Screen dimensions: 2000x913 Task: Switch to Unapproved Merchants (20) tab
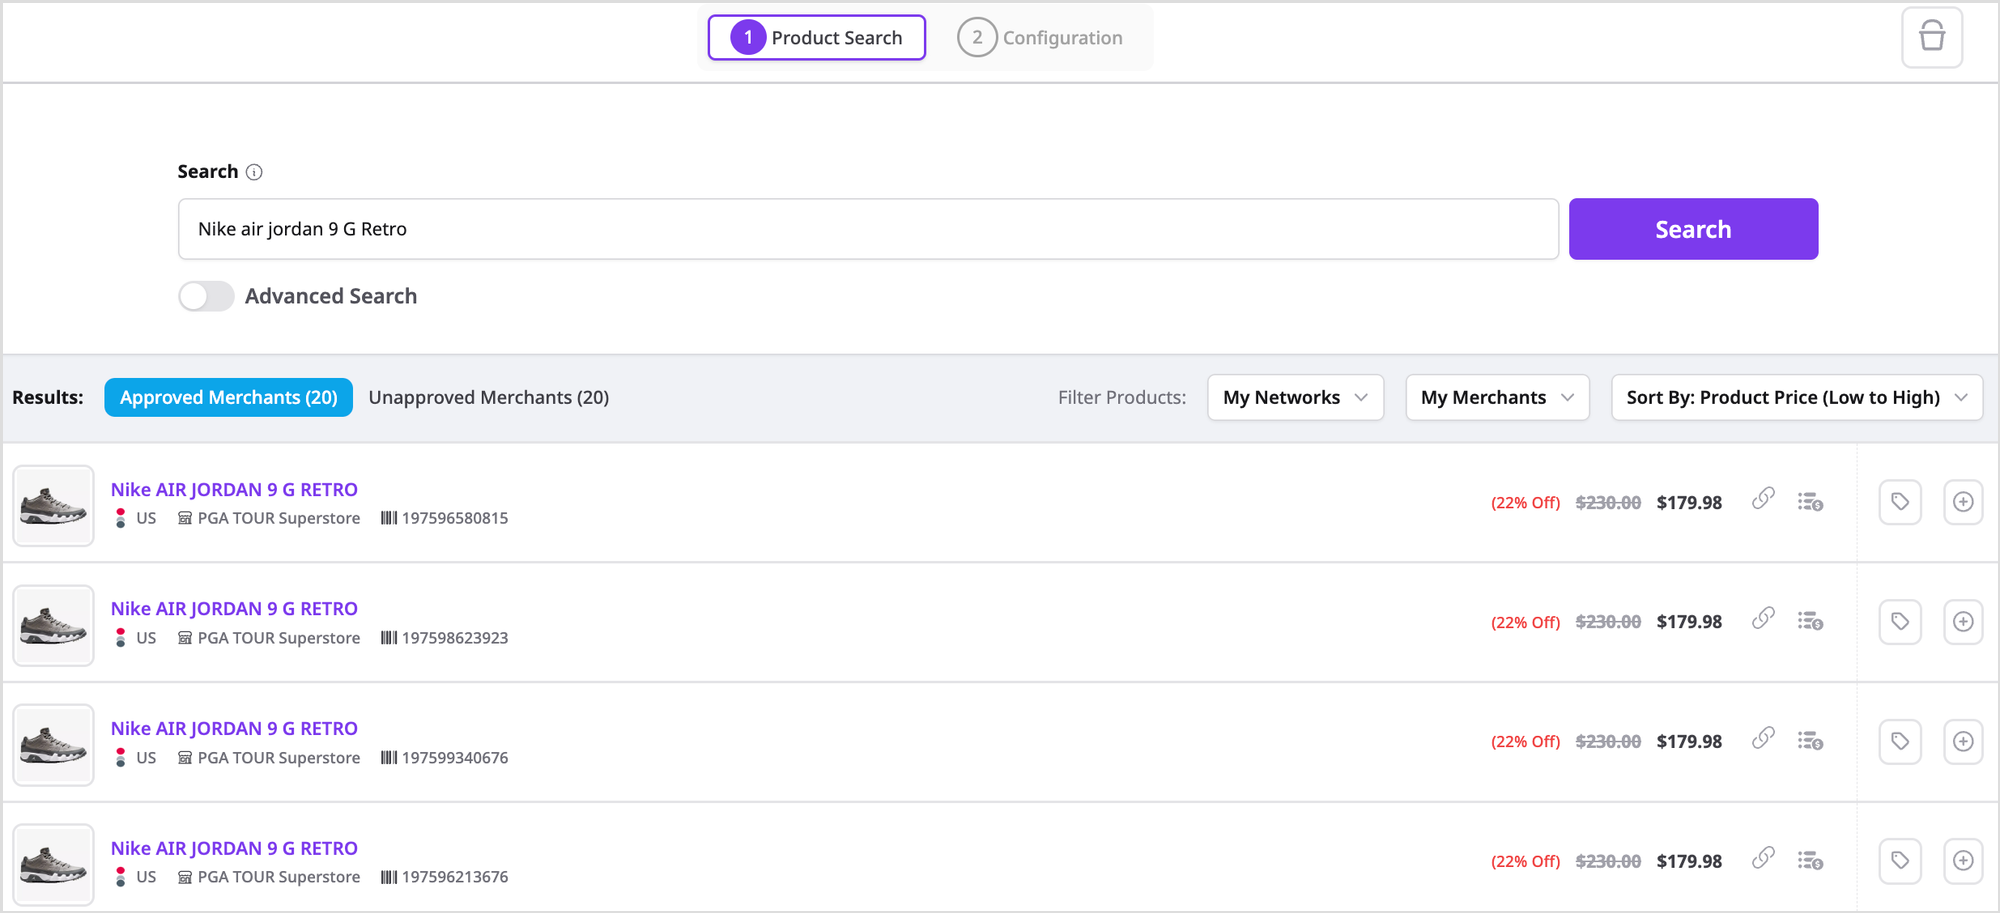489,397
